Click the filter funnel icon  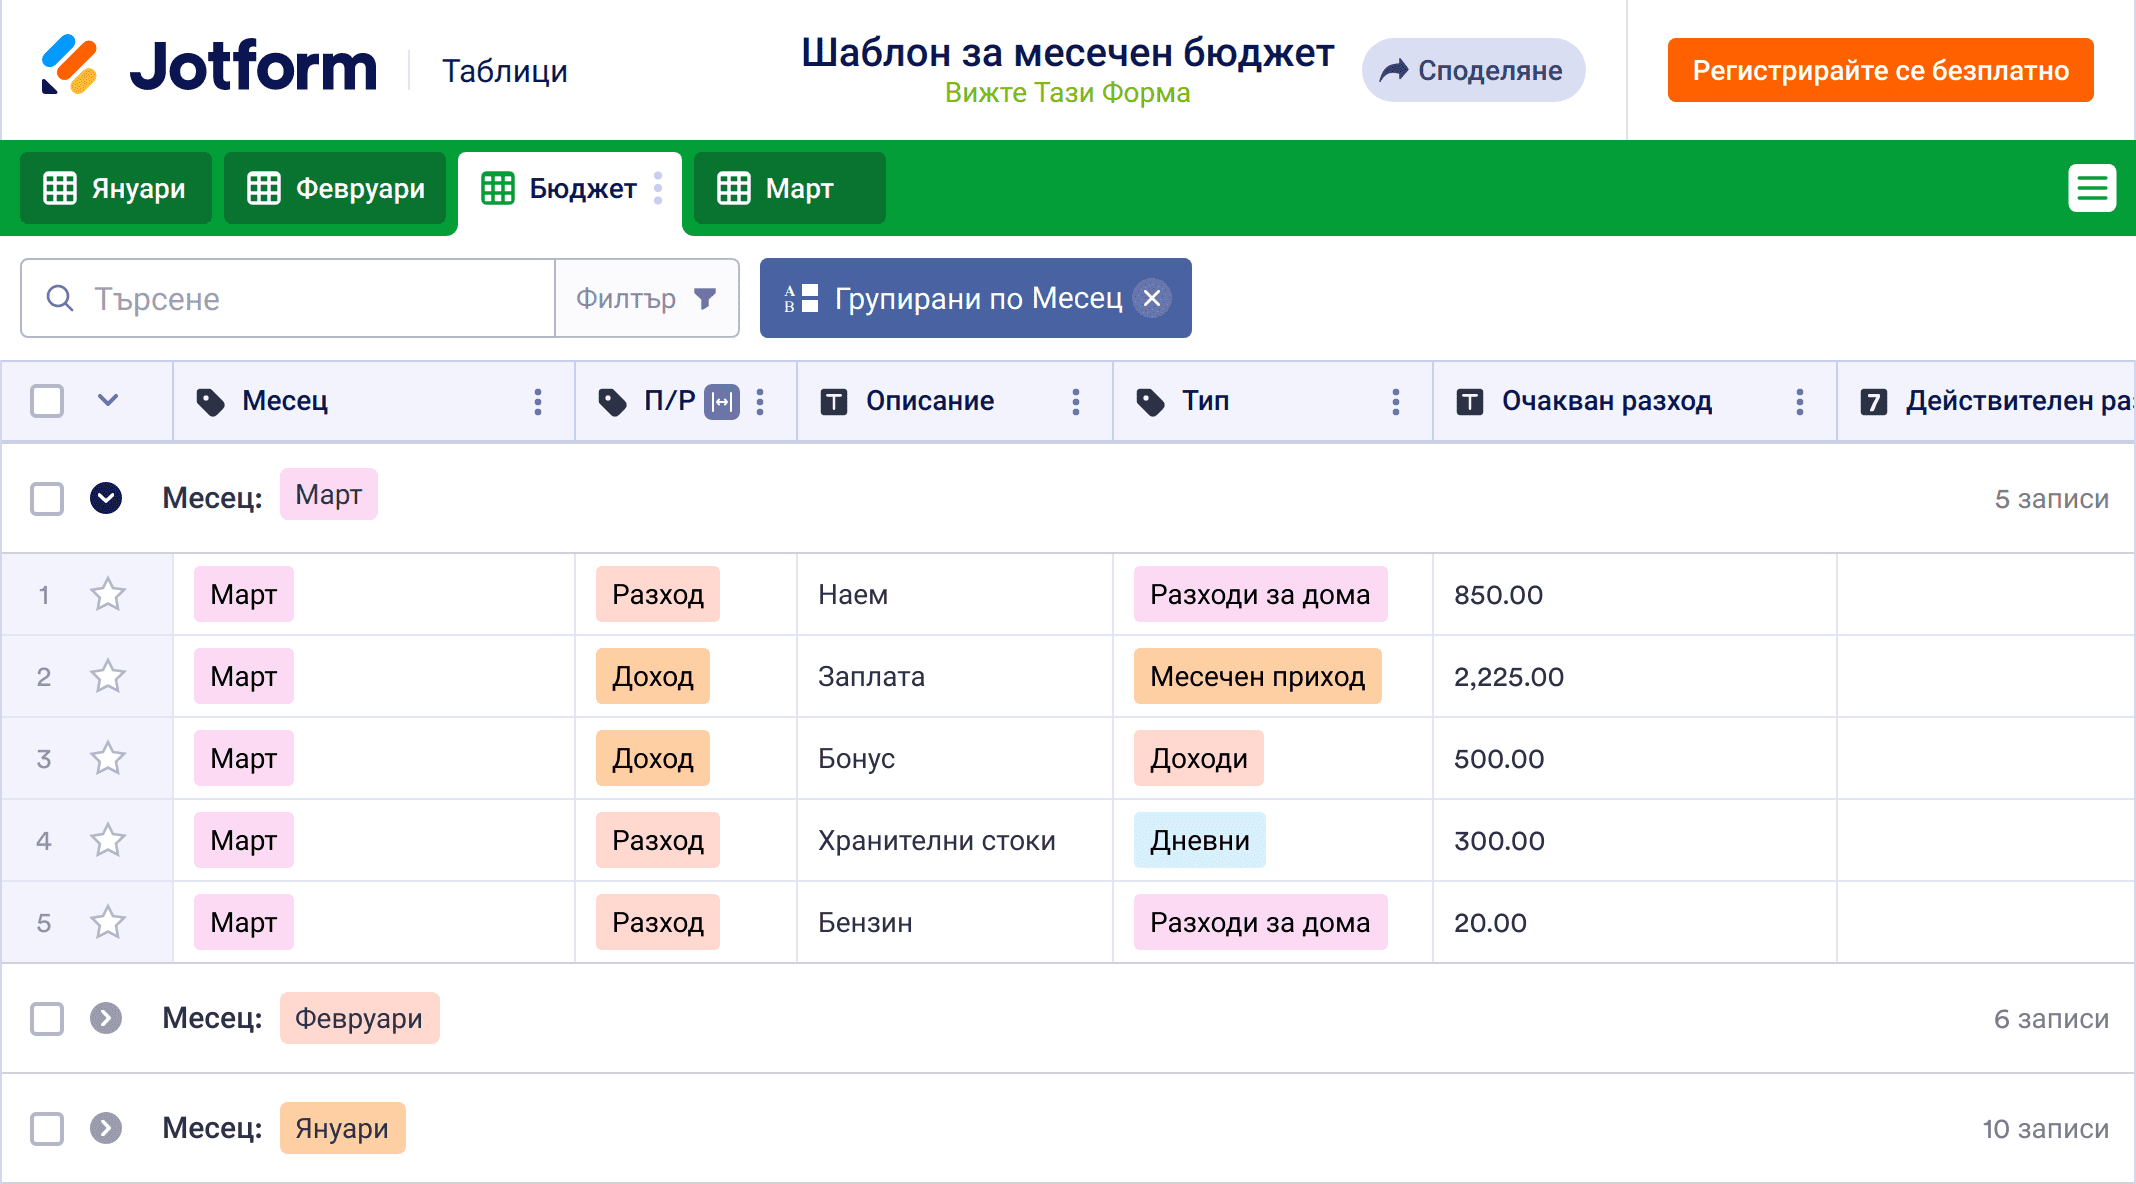(x=705, y=299)
